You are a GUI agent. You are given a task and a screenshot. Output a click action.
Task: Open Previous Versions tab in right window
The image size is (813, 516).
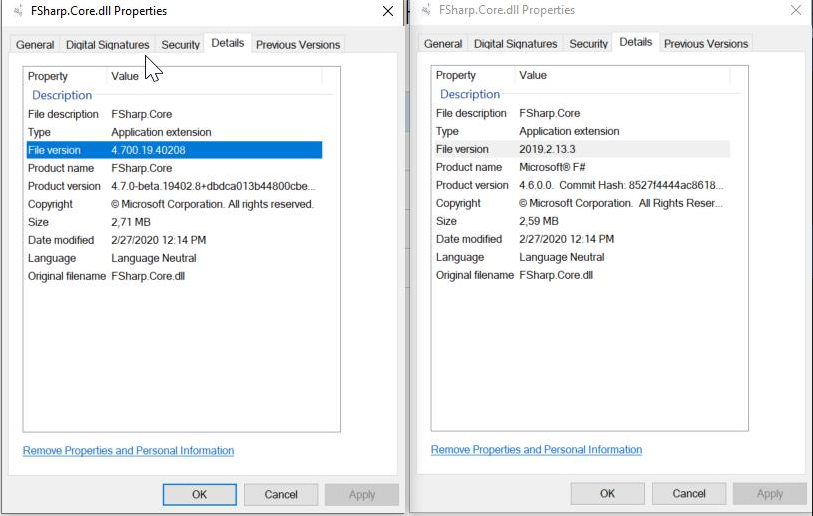click(x=706, y=44)
